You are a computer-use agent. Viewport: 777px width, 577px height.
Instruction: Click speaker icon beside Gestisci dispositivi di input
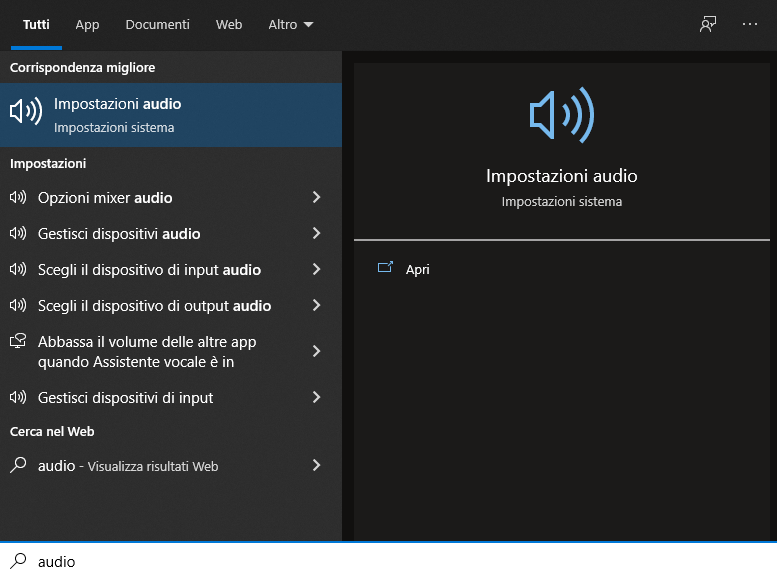click(18, 397)
